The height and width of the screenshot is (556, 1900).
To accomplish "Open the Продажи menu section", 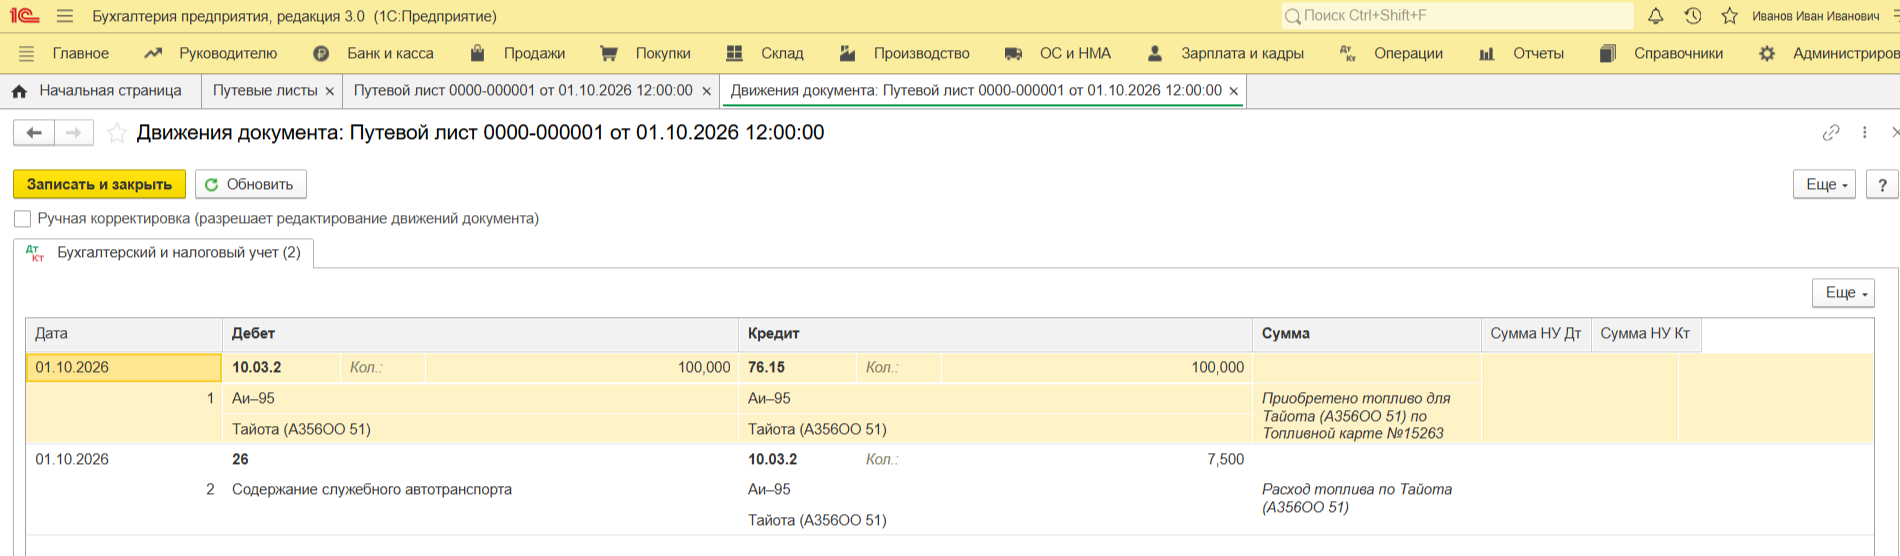I will click(534, 54).
